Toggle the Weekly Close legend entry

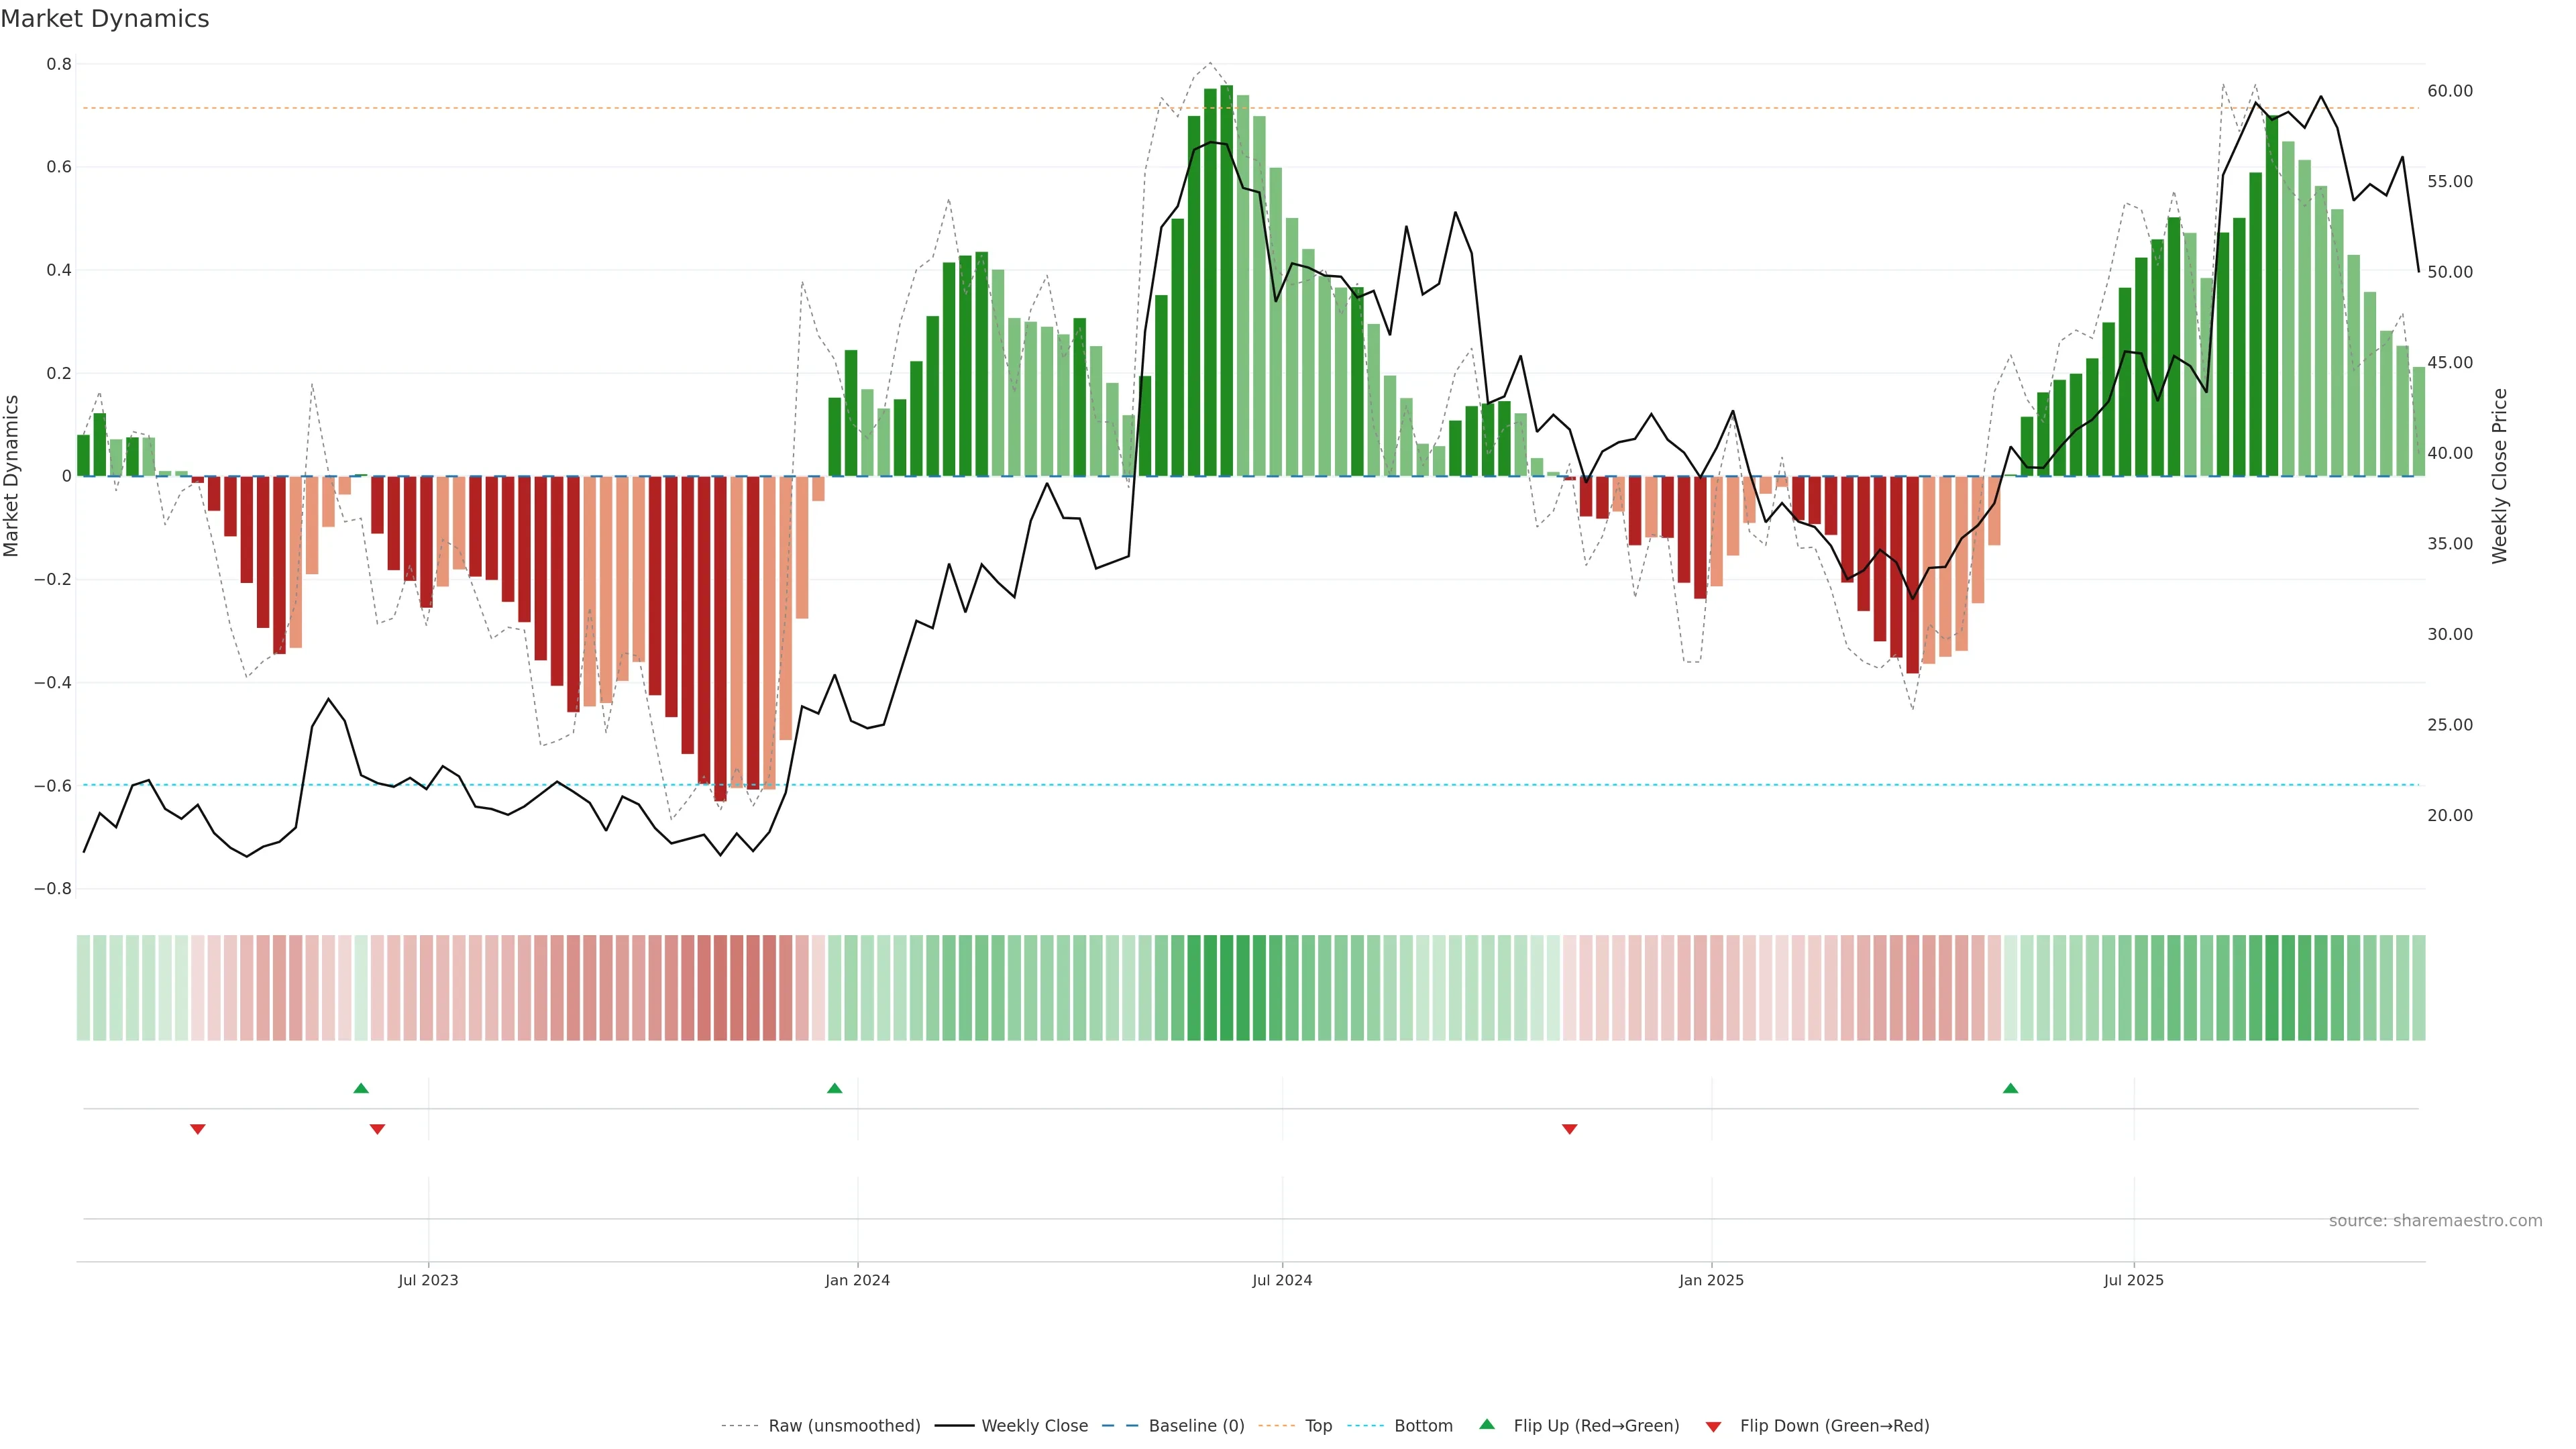[x=1034, y=1426]
